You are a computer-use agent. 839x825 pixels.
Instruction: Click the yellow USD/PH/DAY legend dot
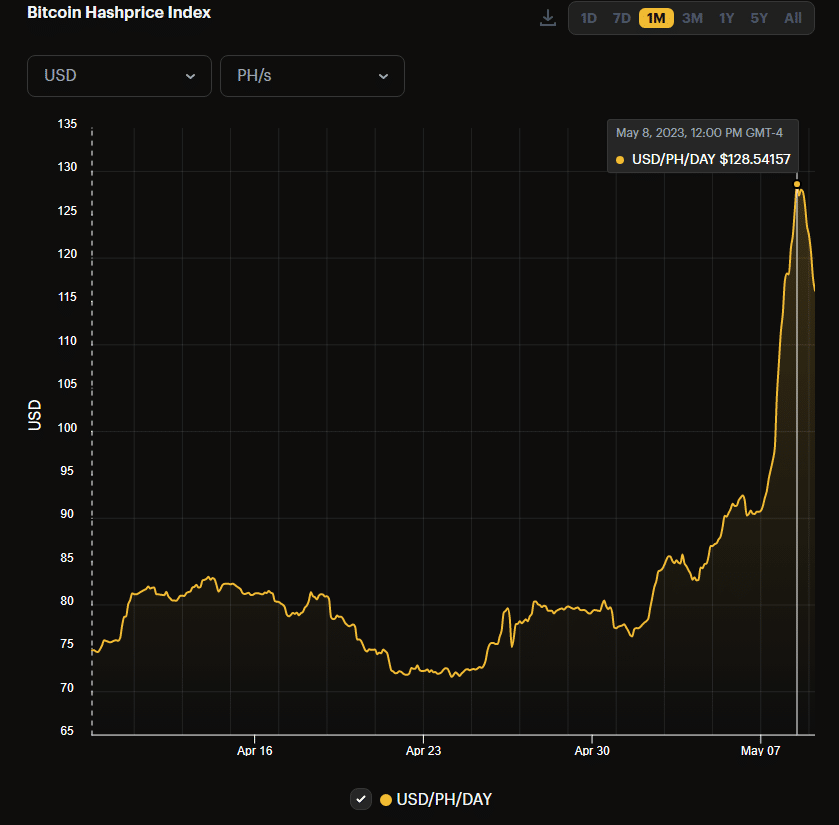(x=386, y=800)
